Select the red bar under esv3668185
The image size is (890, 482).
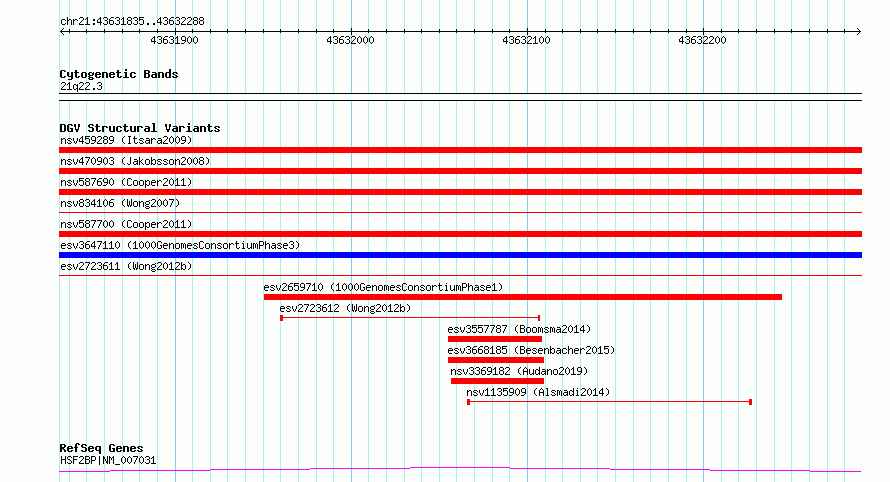pos(496,360)
